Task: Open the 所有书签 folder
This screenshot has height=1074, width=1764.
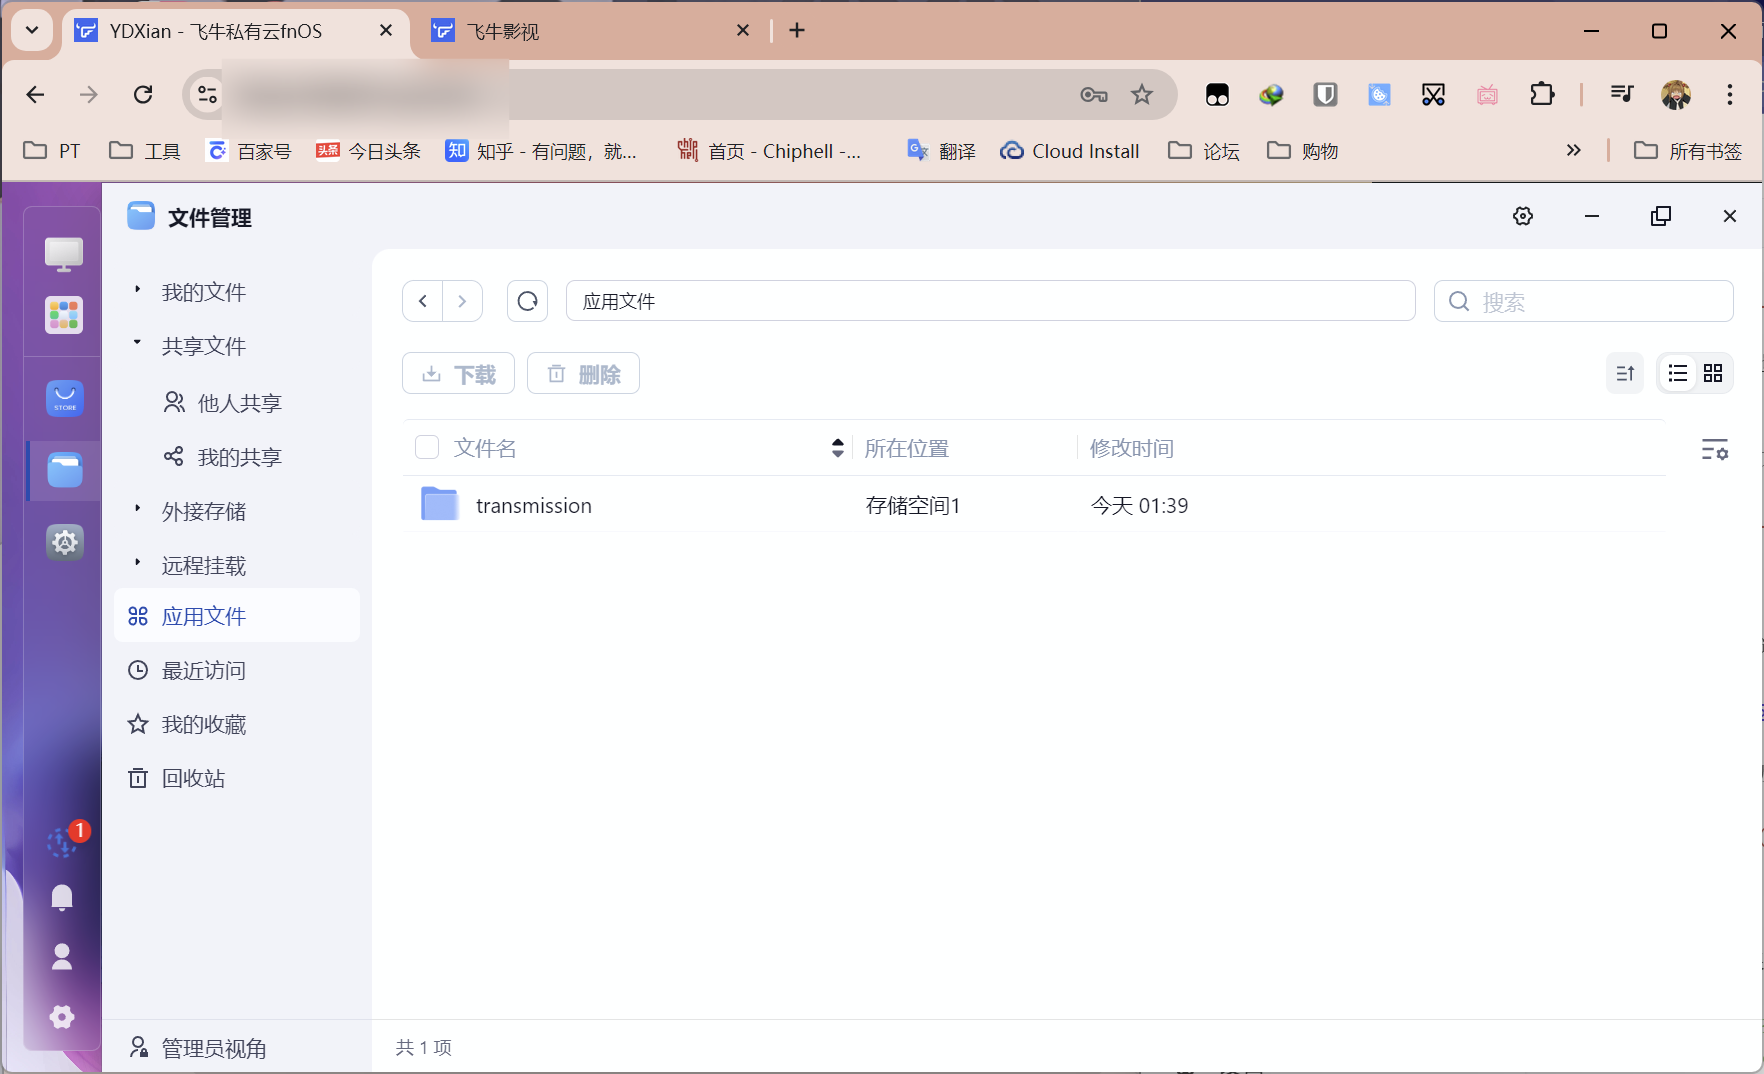Action: (1688, 151)
